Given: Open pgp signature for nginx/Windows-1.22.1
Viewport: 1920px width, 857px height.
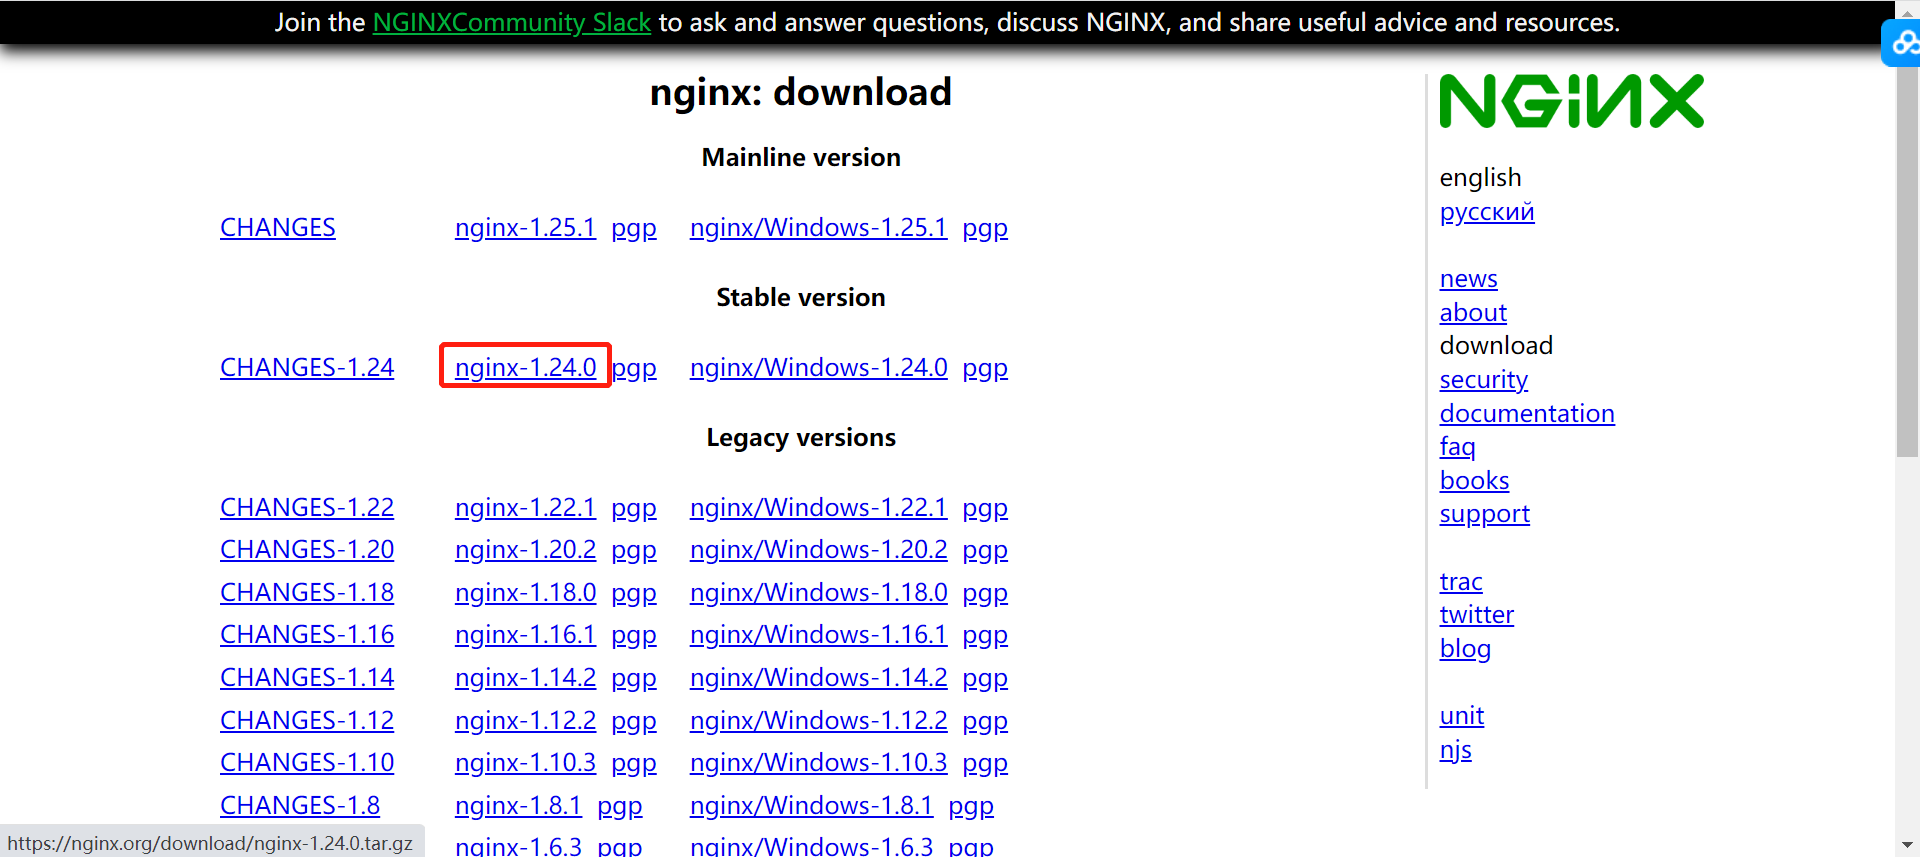Looking at the screenshot, I should point(985,508).
